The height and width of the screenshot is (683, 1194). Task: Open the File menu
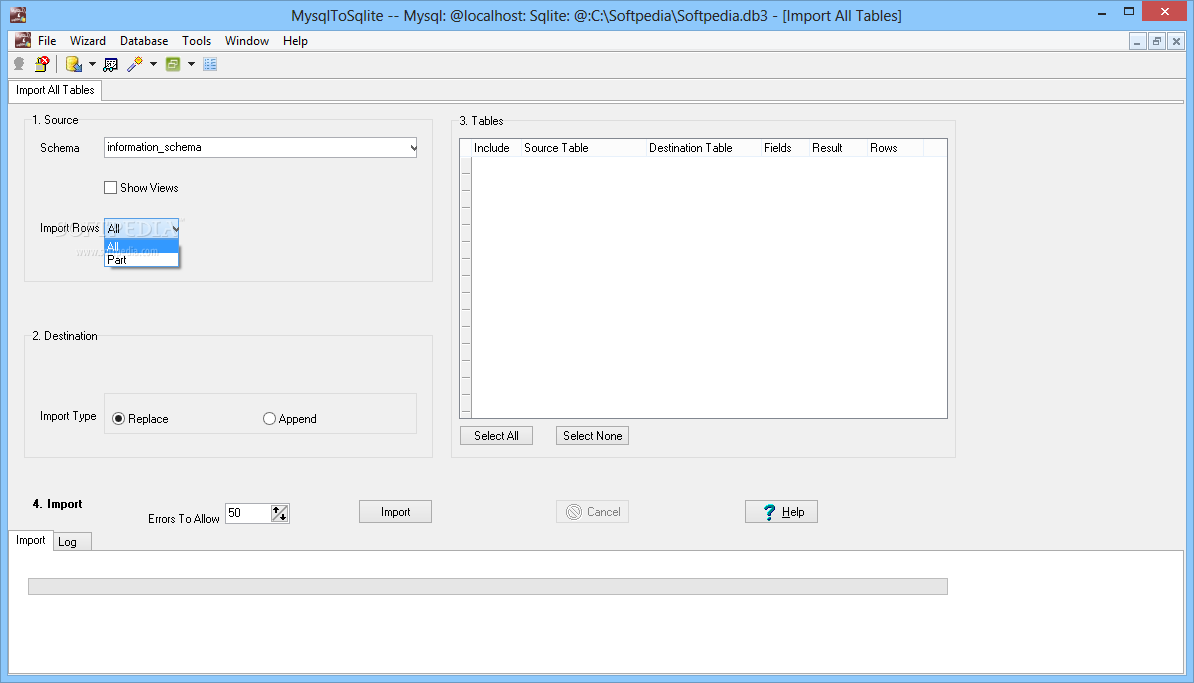47,41
